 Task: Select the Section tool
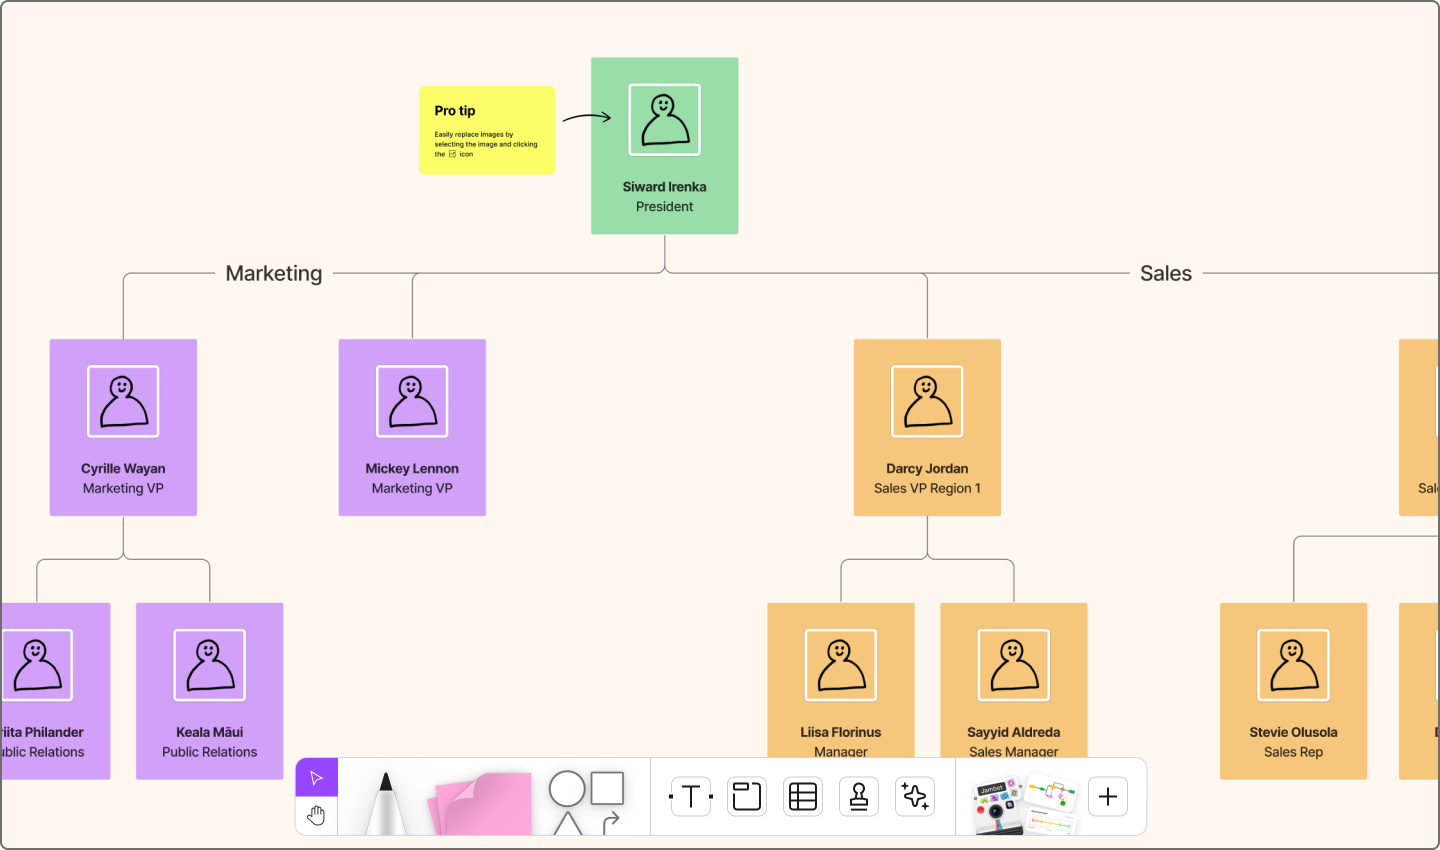[746, 796]
